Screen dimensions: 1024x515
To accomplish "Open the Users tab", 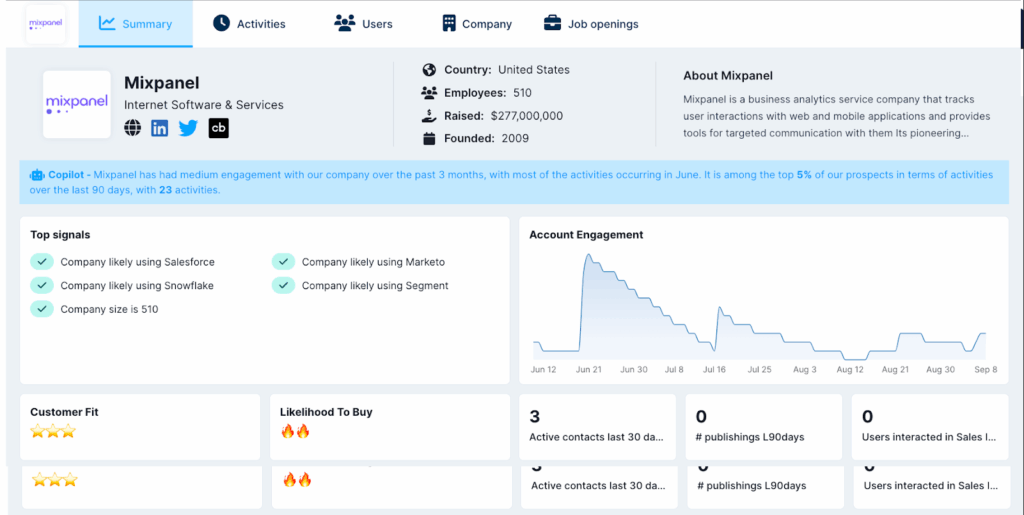I will point(363,24).
